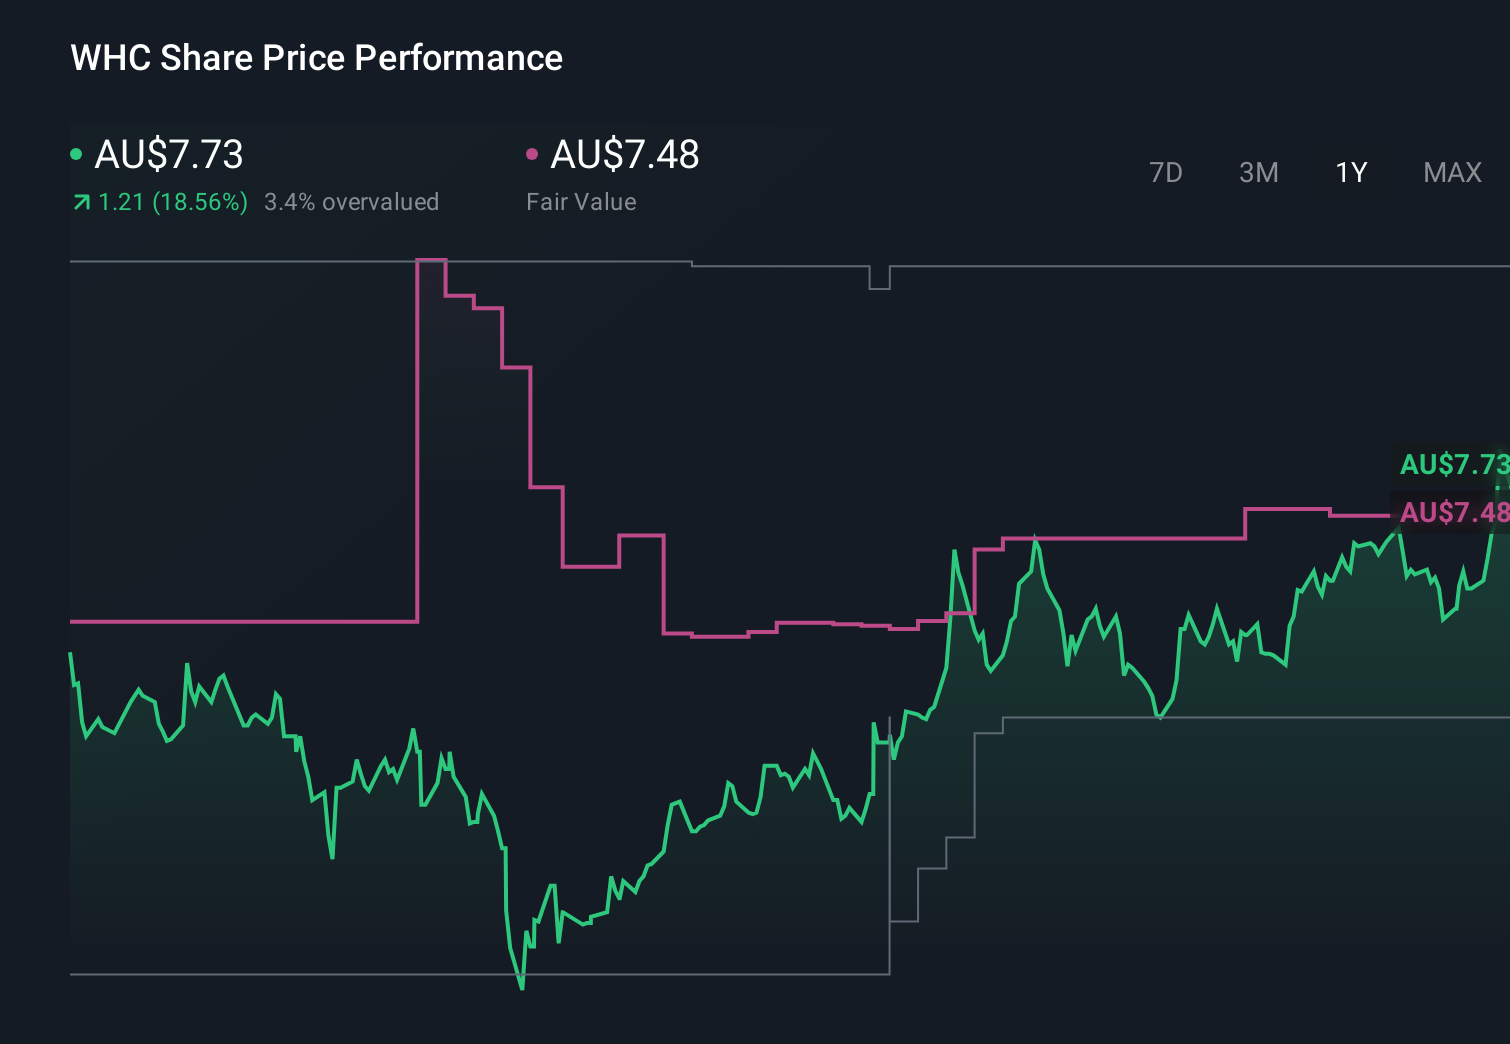
Task: Hide the Fair Value line via its legend
Action: click(533, 155)
